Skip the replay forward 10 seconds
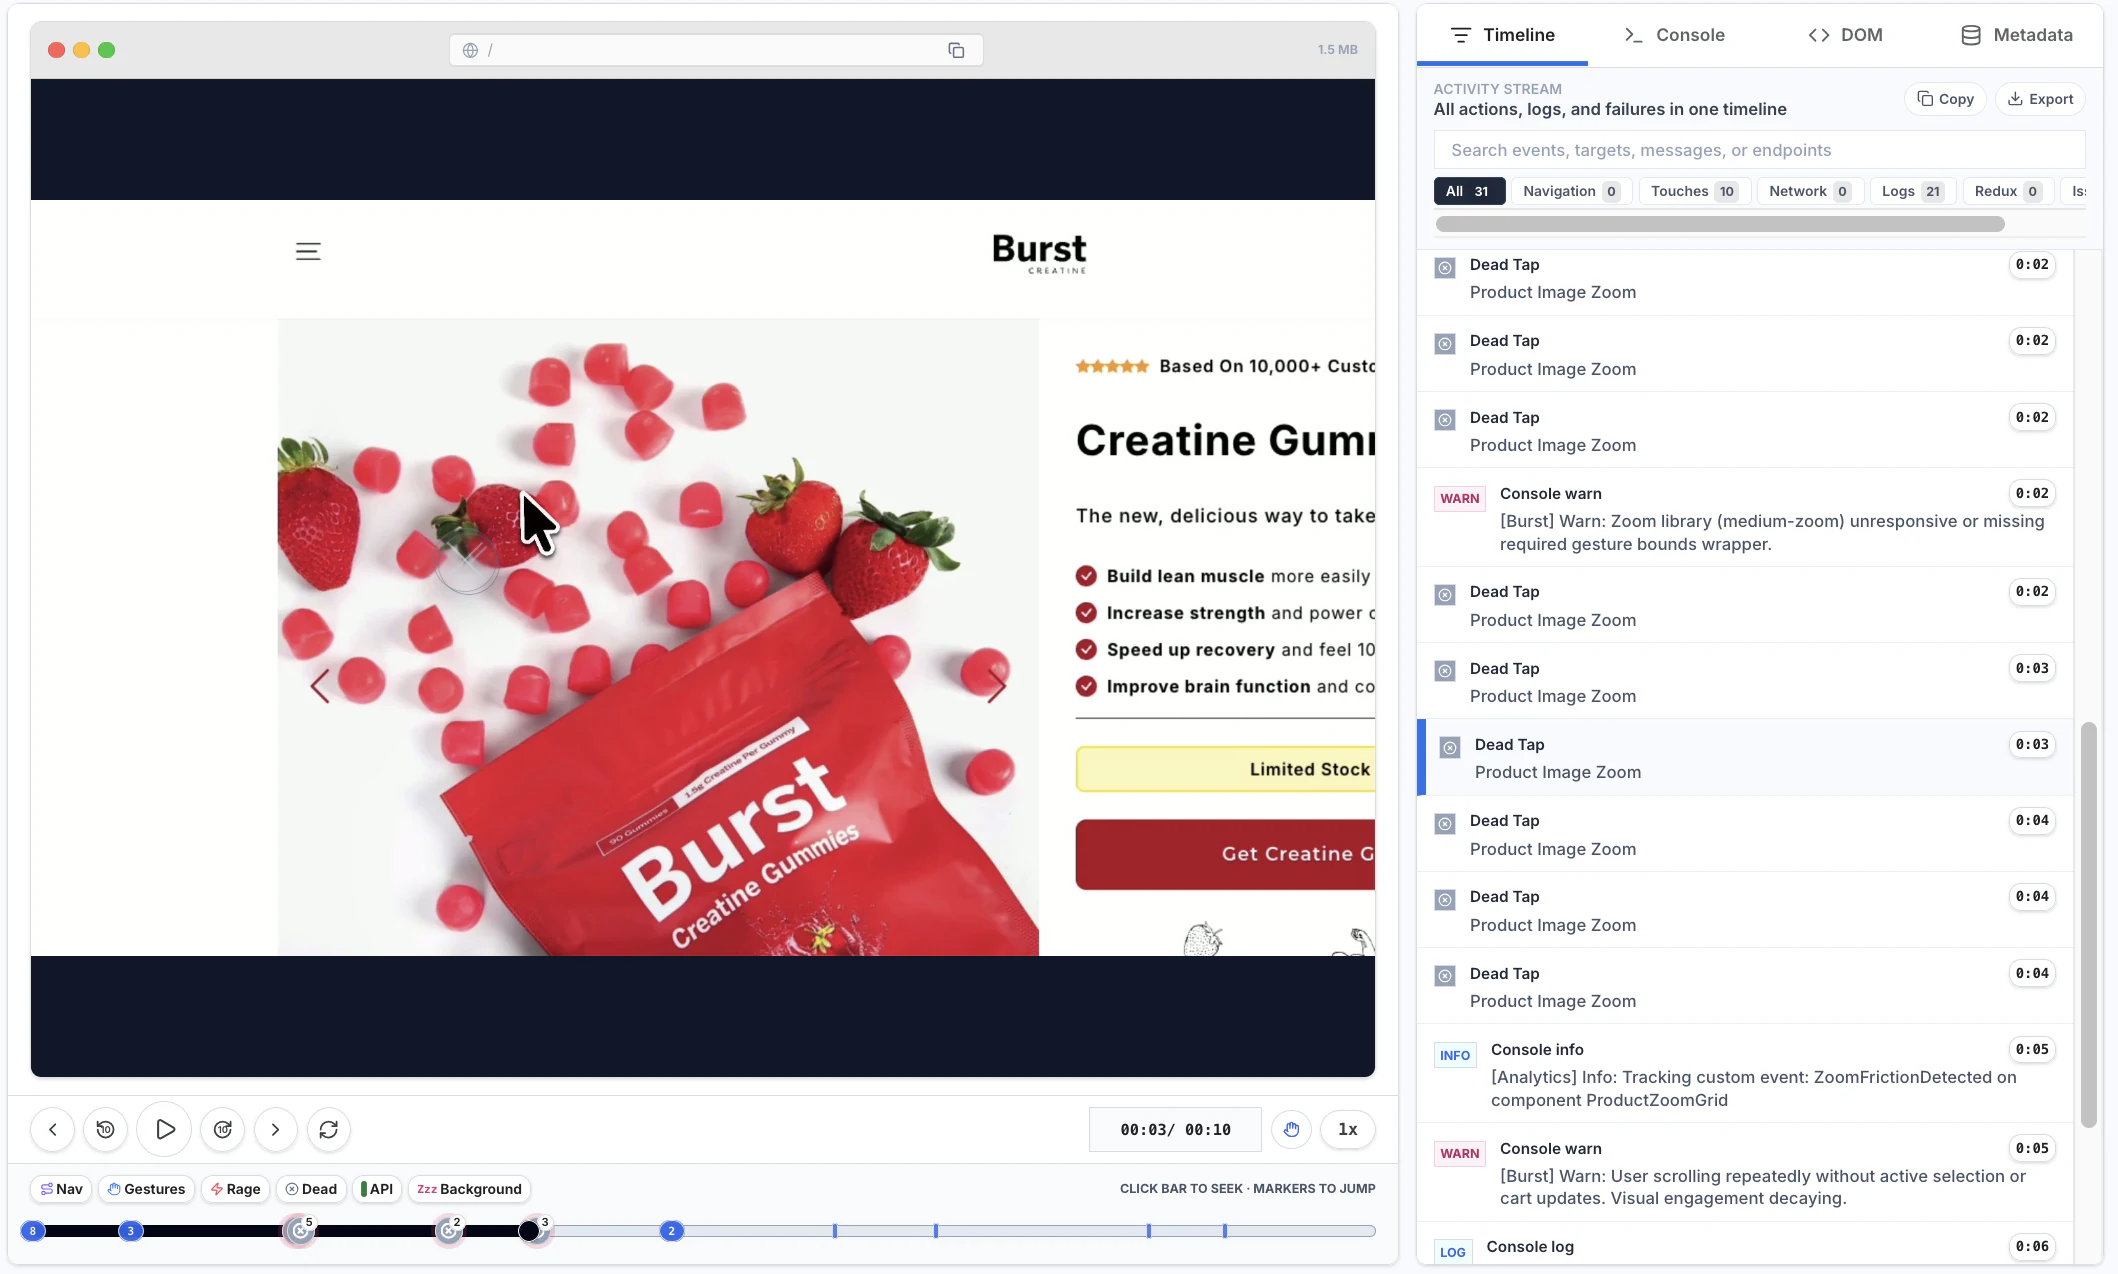Screen dimensions: 2118x1274 point(223,1129)
